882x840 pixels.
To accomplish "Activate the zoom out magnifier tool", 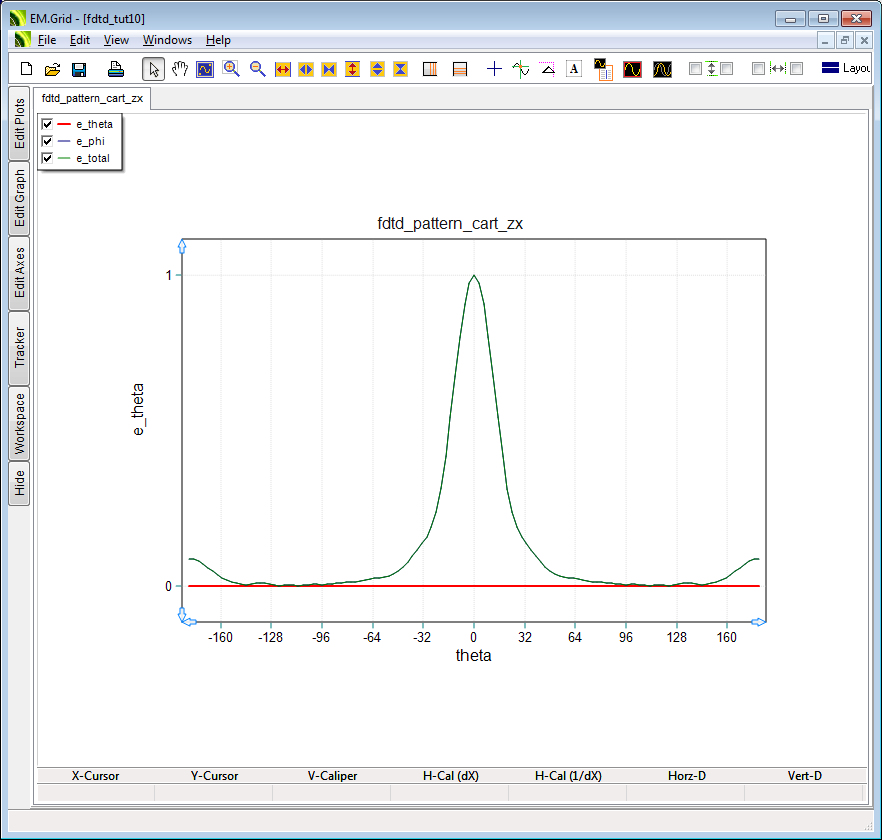I will click(257, 69).
